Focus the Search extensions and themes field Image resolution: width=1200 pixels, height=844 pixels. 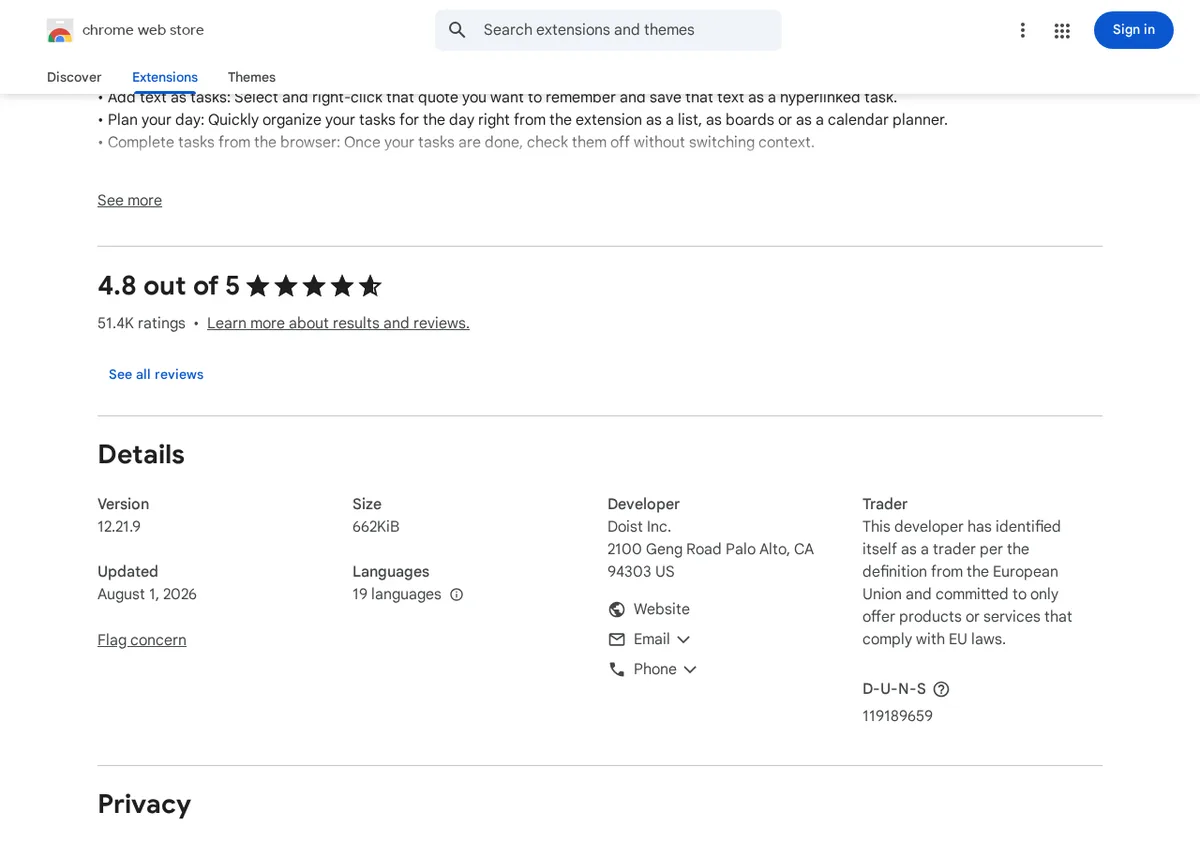coord(608,30)
